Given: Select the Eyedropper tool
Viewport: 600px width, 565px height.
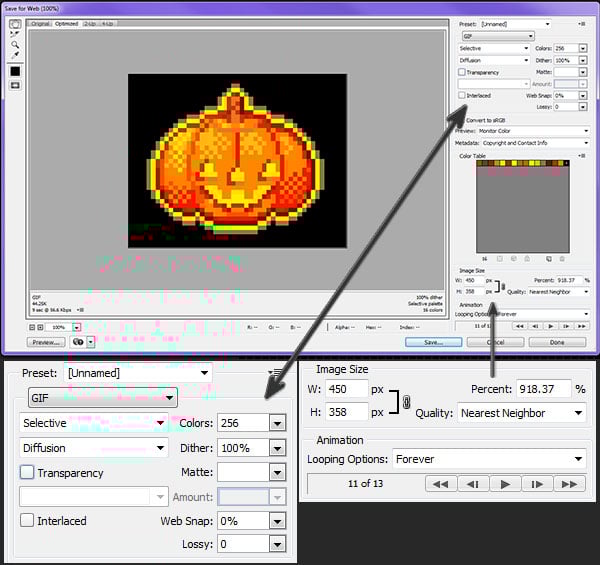Looking at the screenshot, I should click(x=15, y=56).
